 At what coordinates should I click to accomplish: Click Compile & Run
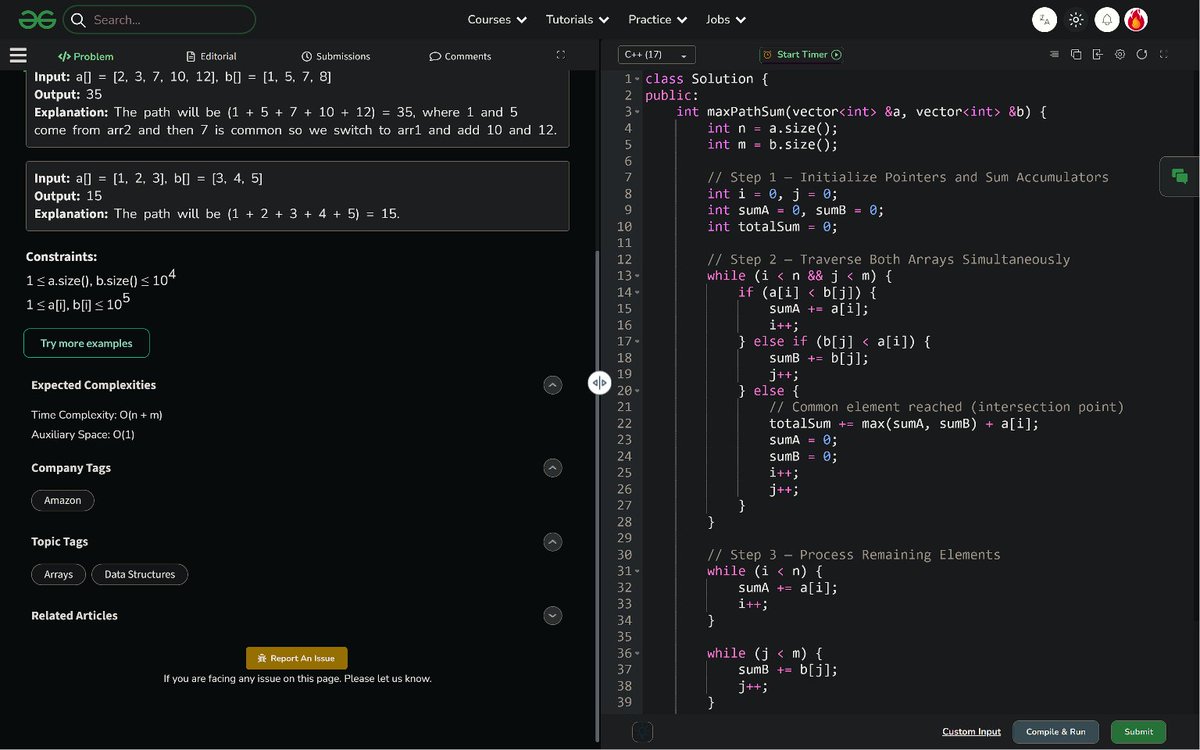click(1056, 732)
